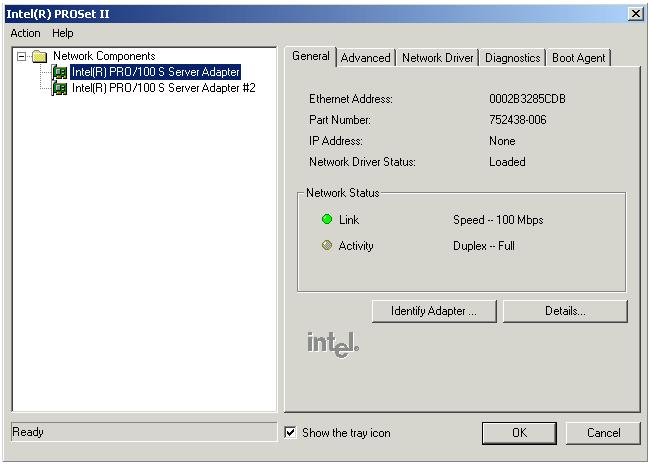Go to the Boot Agent tab

[x=578, y=58]
